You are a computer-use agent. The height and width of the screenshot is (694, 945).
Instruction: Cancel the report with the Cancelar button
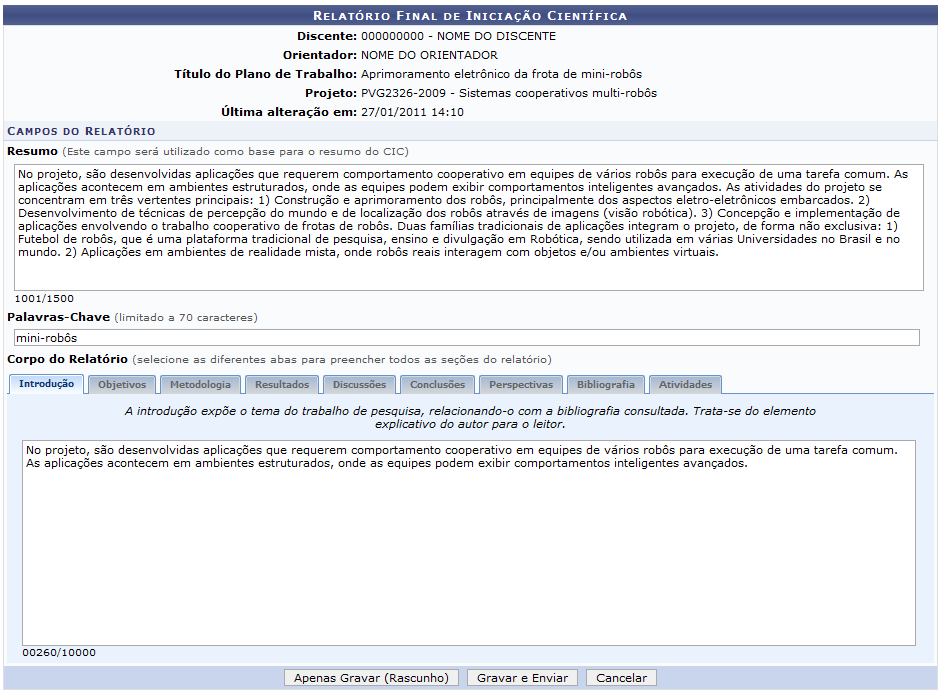[x=621, y=678]
